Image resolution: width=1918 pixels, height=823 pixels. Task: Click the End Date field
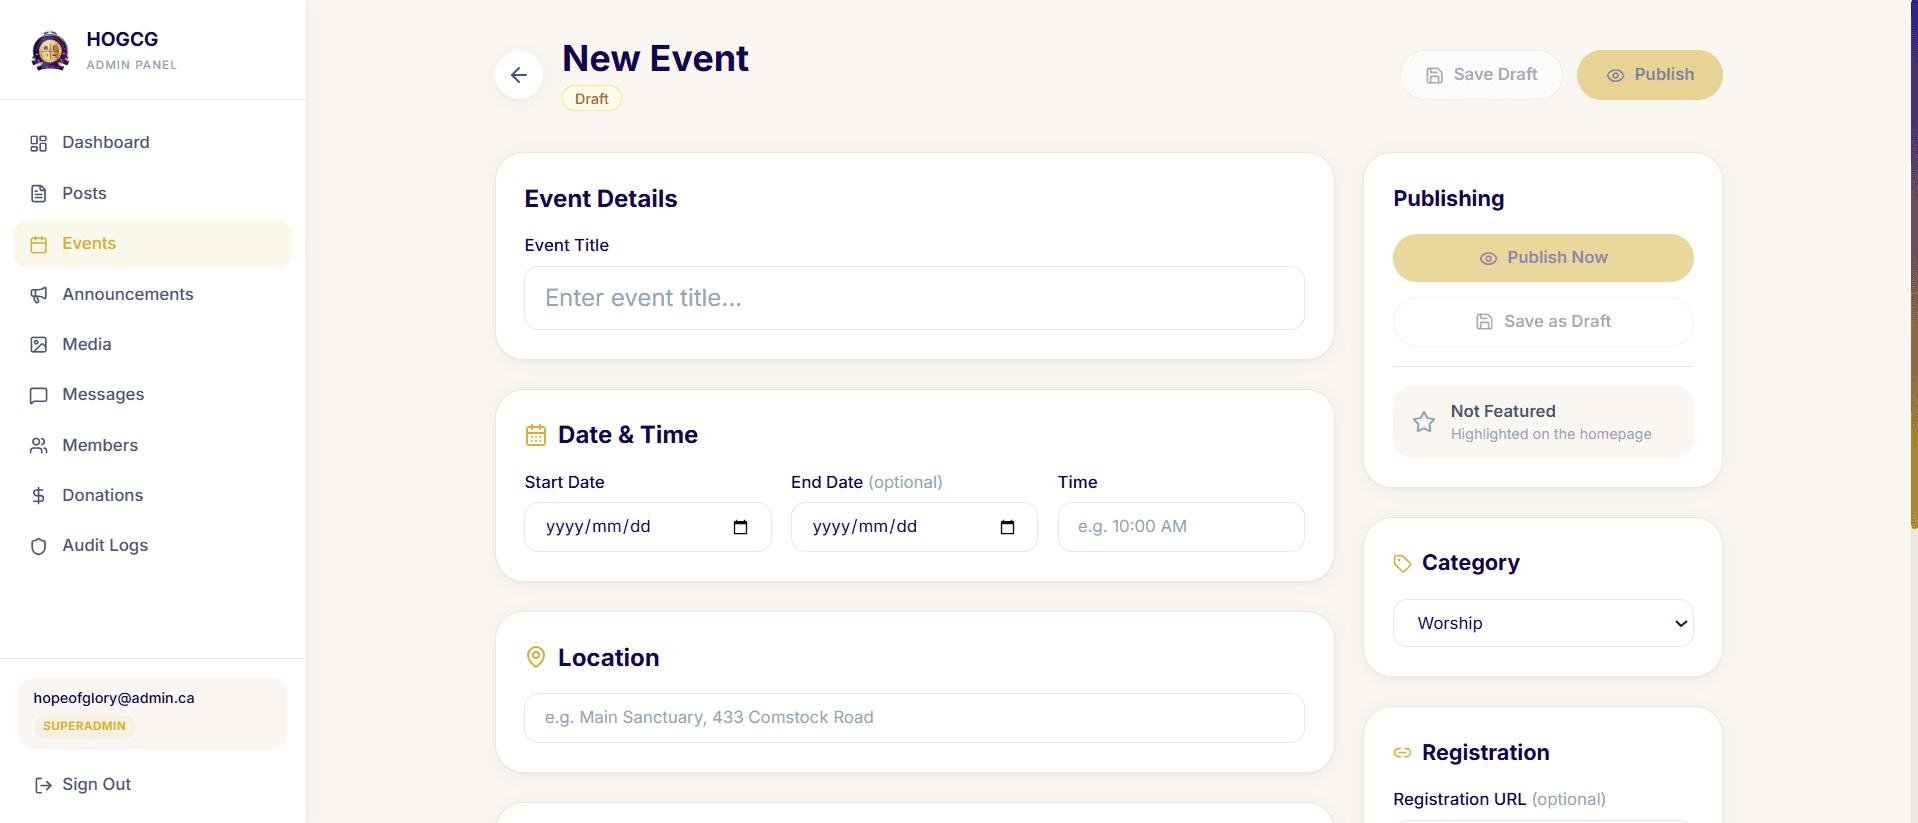pos(914,527)
